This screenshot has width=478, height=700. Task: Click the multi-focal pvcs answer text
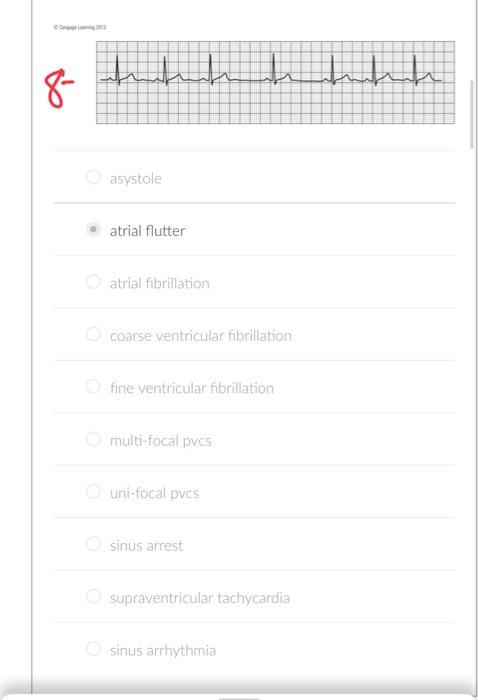click(x=161, y=441)
